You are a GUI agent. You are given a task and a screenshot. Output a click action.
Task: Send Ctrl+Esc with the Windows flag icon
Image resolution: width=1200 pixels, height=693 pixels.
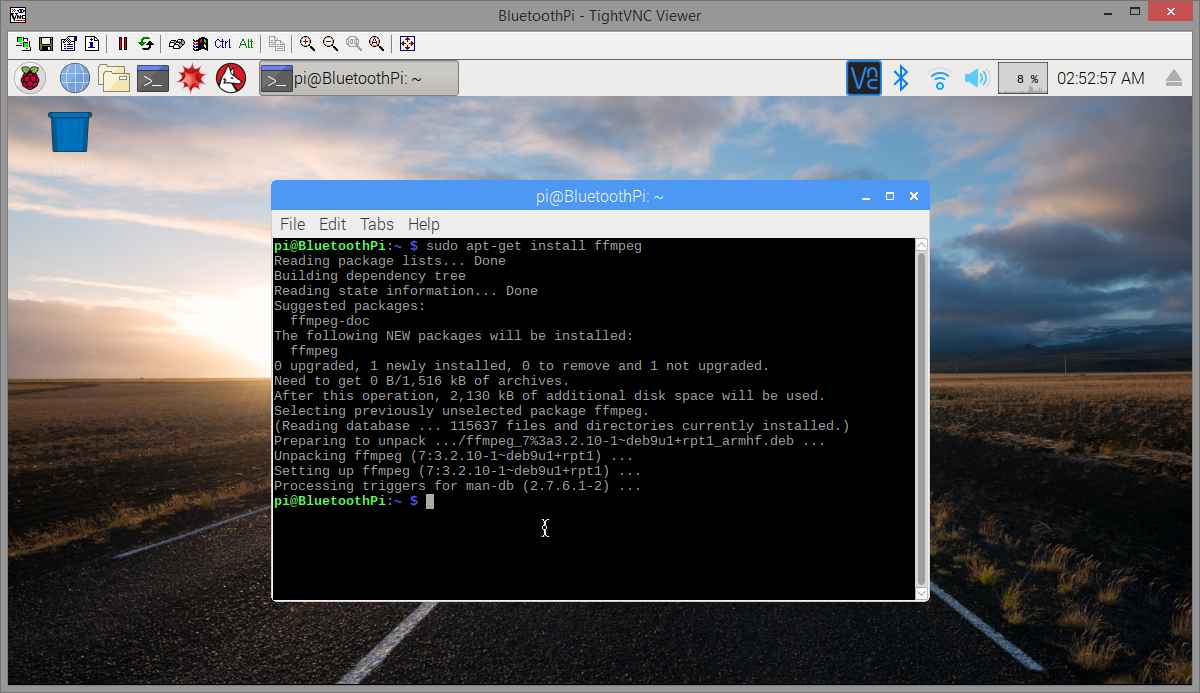(200, 44)
